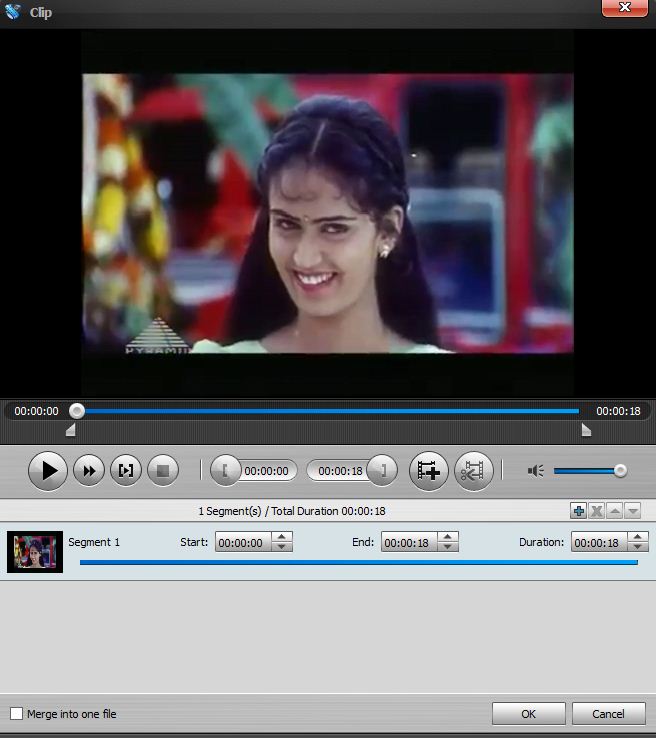Viewport: 656px width, 738px height.
Task: Mute audio with the speaker icon
Action: (x=536, y=471)
